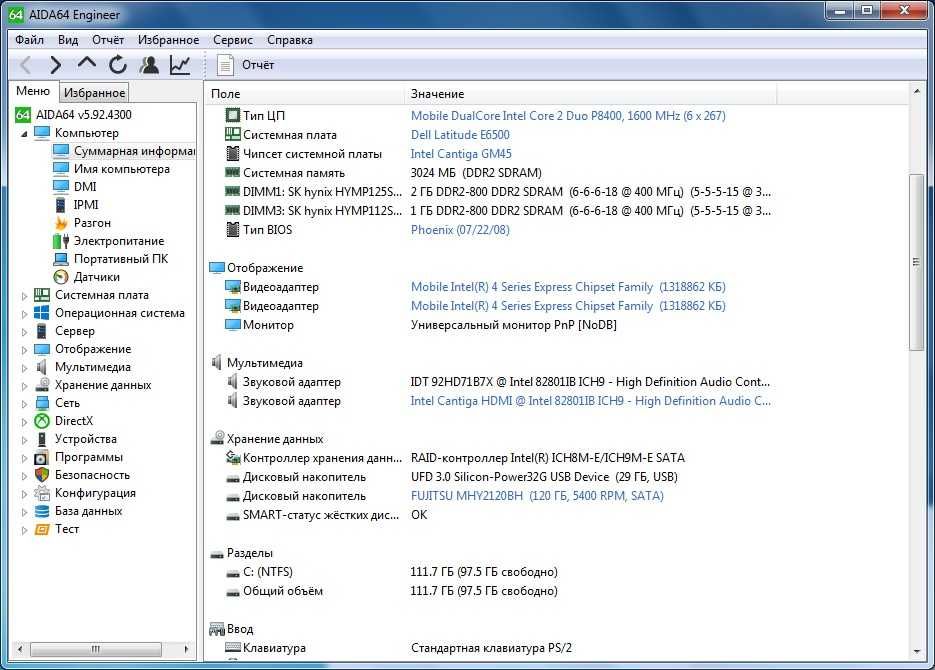Image resolution: width=935 pixels, height=670 pixels.
Task: Click the Мультимедиа speaker tree icon
Action: (x=42, y=367)
